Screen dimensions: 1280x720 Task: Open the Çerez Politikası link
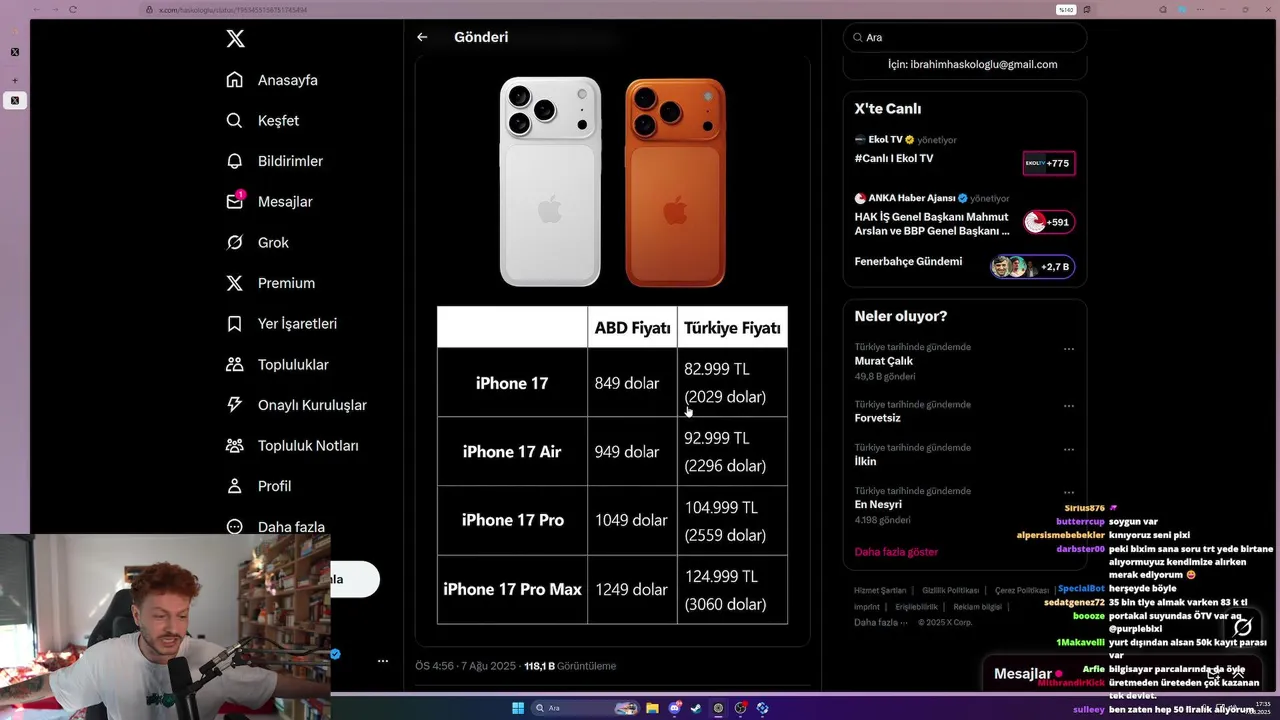pos(1021,591)
